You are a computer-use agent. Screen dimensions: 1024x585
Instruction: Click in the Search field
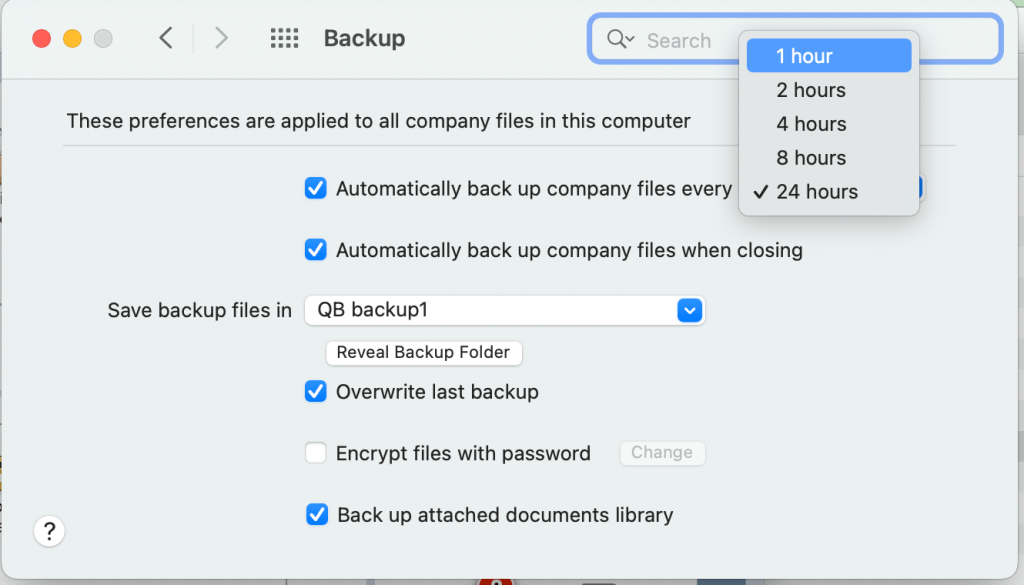(795, 39)
